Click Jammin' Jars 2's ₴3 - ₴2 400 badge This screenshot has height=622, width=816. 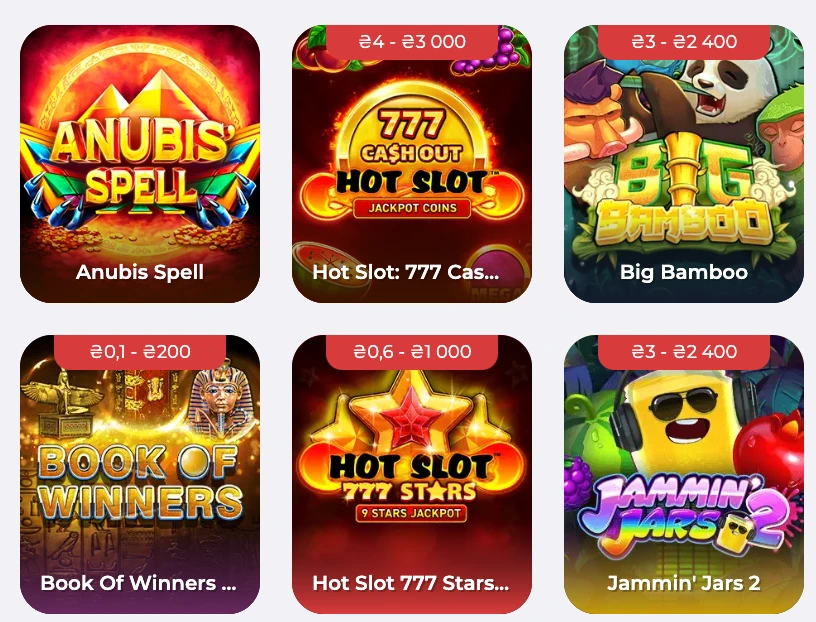click(x=684, y=352)
